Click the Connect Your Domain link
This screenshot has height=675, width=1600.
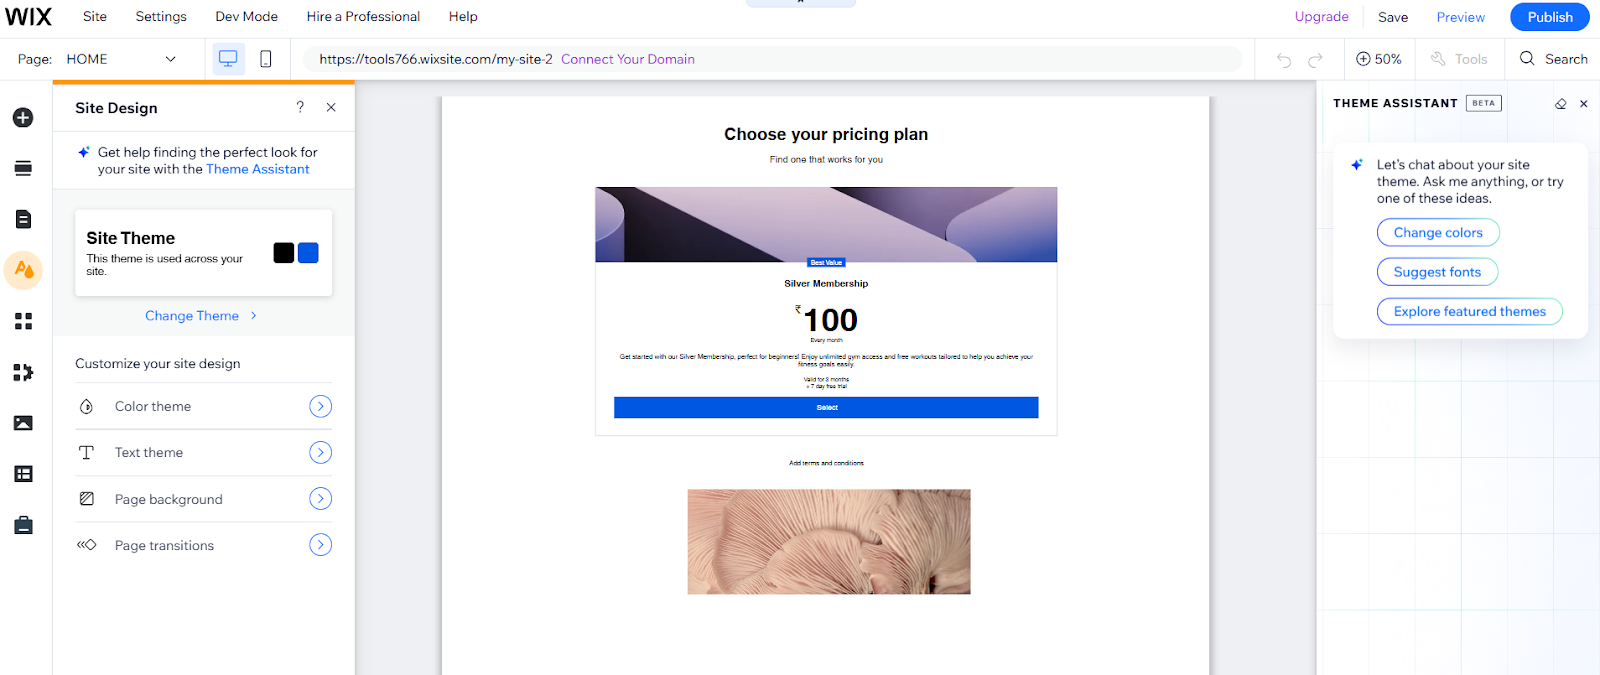[x=627, y=59]
